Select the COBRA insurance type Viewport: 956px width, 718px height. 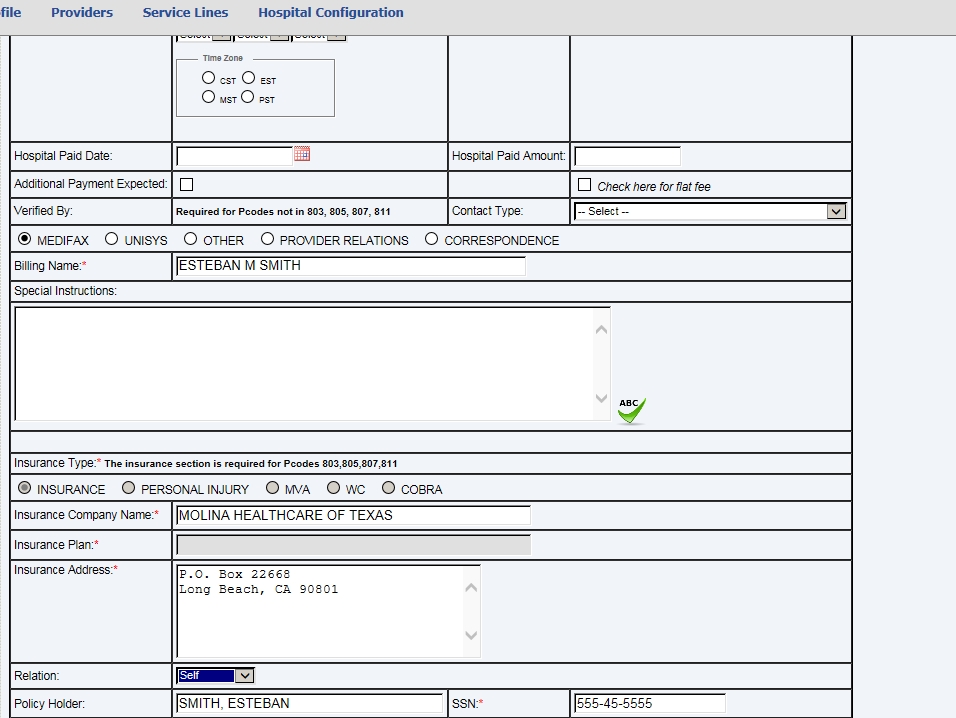[388, 488]
